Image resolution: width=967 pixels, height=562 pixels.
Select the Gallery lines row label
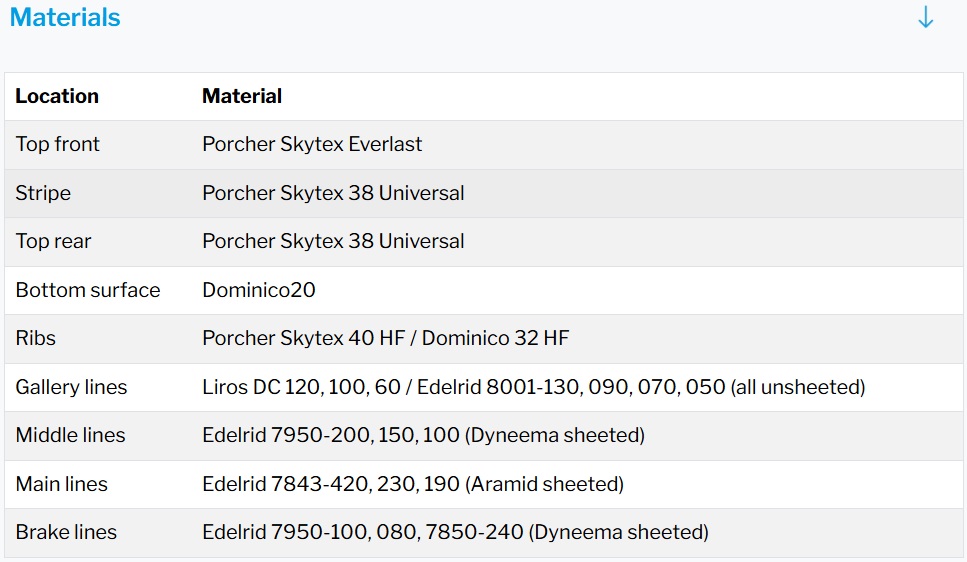point(72,387)
